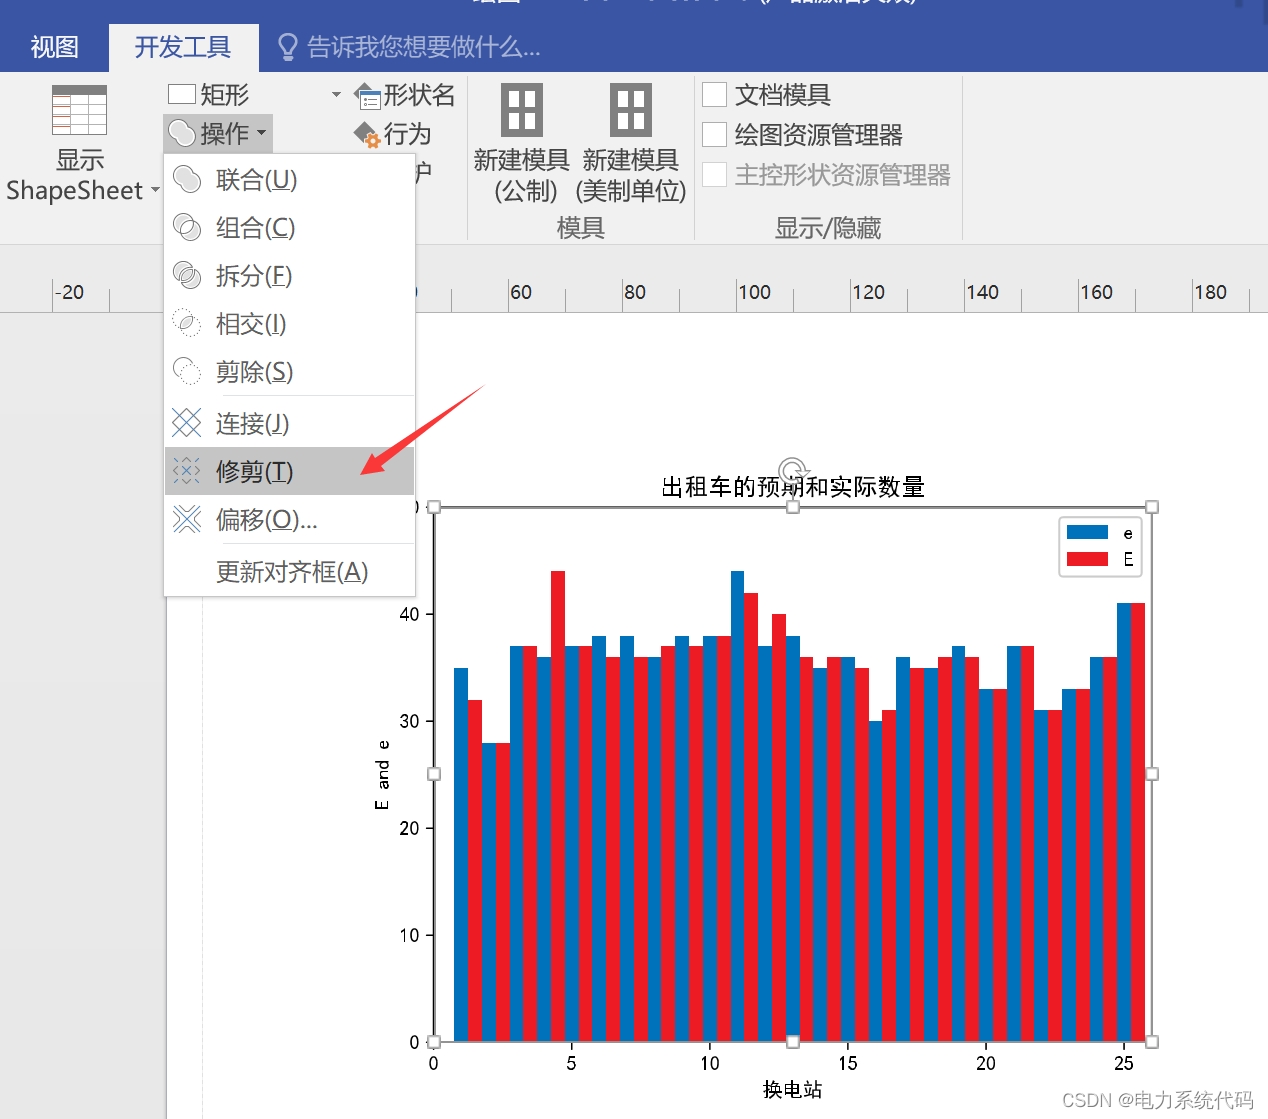Check the 主控形状资源管理器 option
The width and height of the screenshot is (1268, 1119).
(714, 173)
